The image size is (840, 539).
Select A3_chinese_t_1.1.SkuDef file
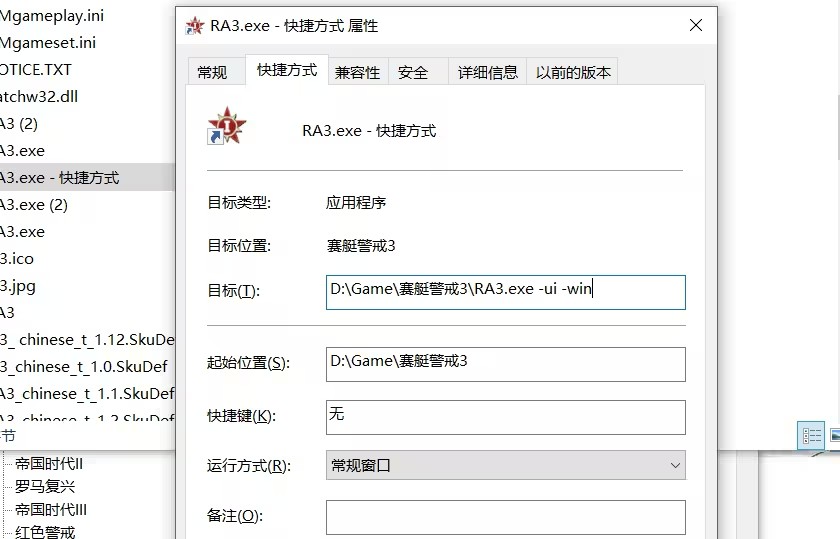pos(87,394)
